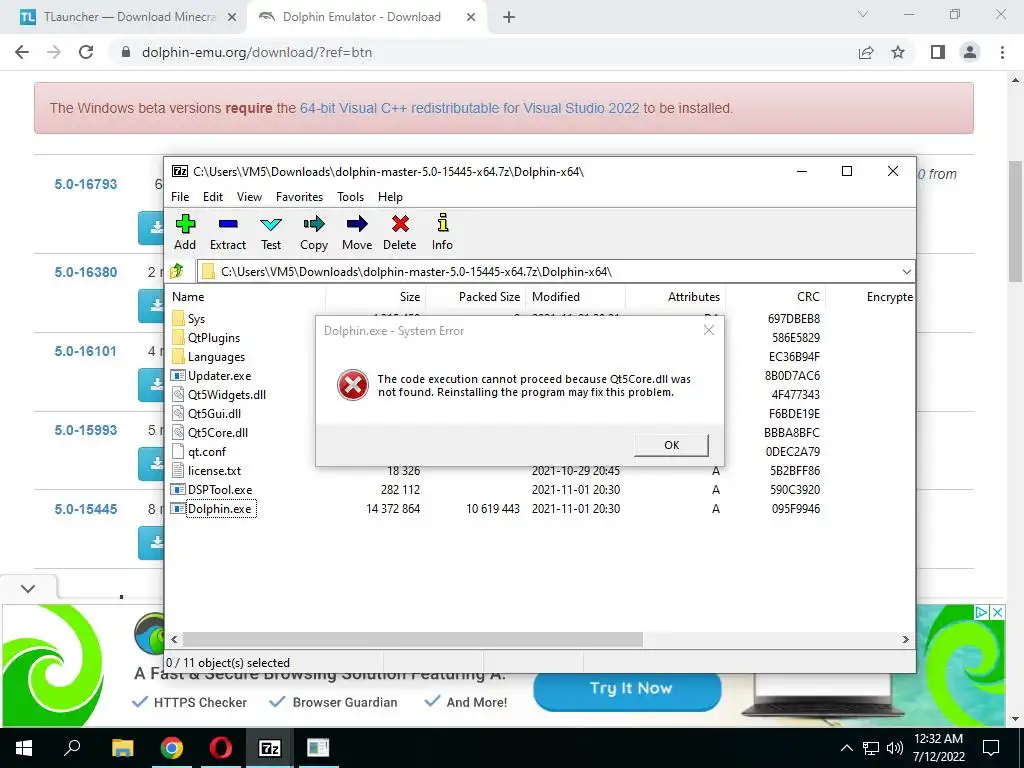Confirm the error dialog with OK
This screenshot has width=1024, height=768.
[671, 445]
